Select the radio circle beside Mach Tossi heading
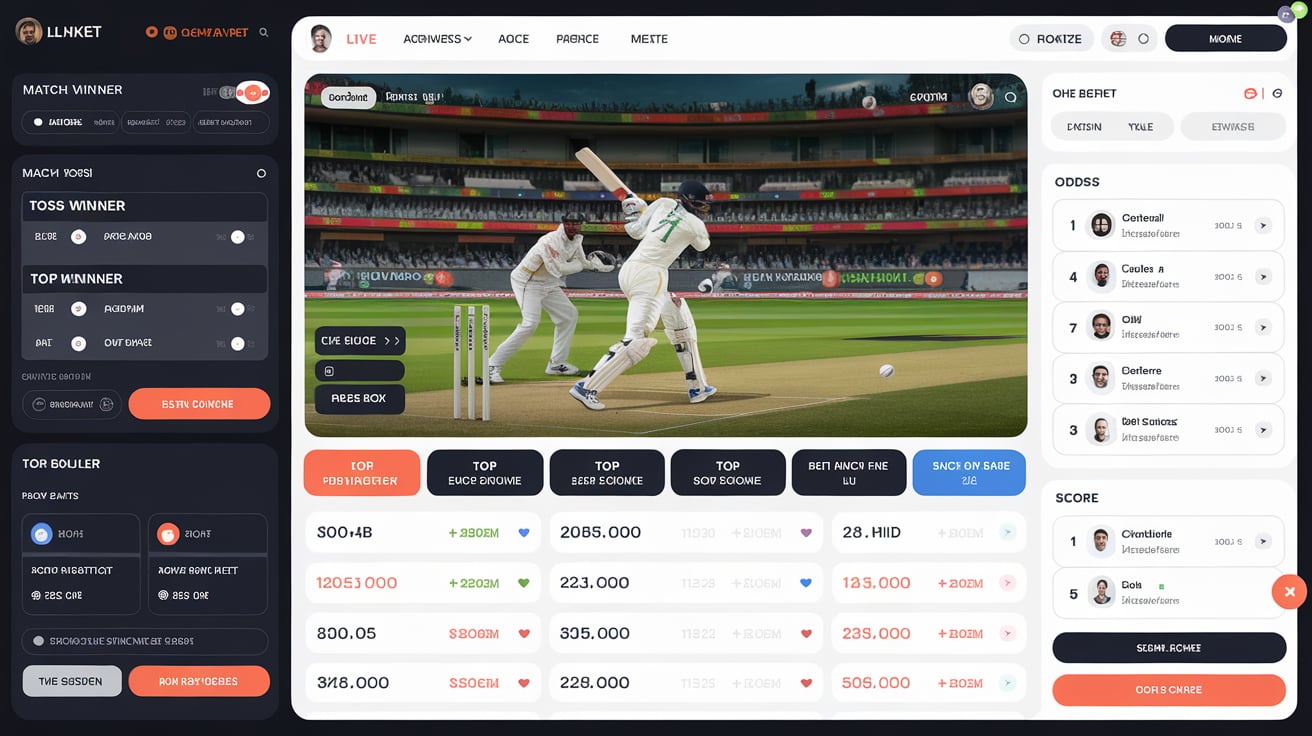The height and width of the screenshot is (736, 1312). click(261, 173)
